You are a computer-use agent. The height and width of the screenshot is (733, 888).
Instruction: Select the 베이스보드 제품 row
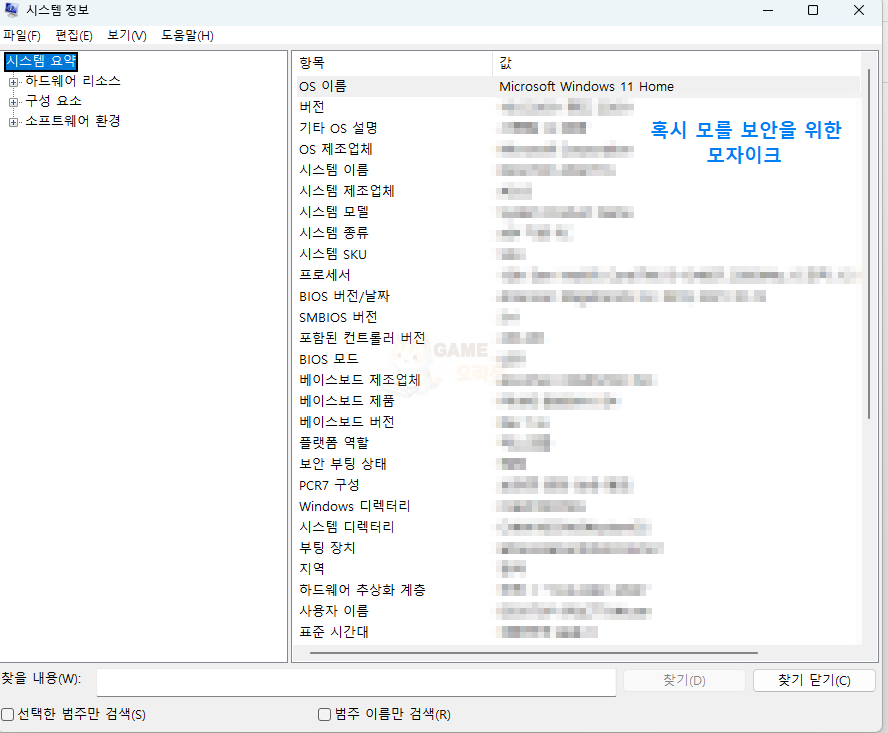point(578,401)
